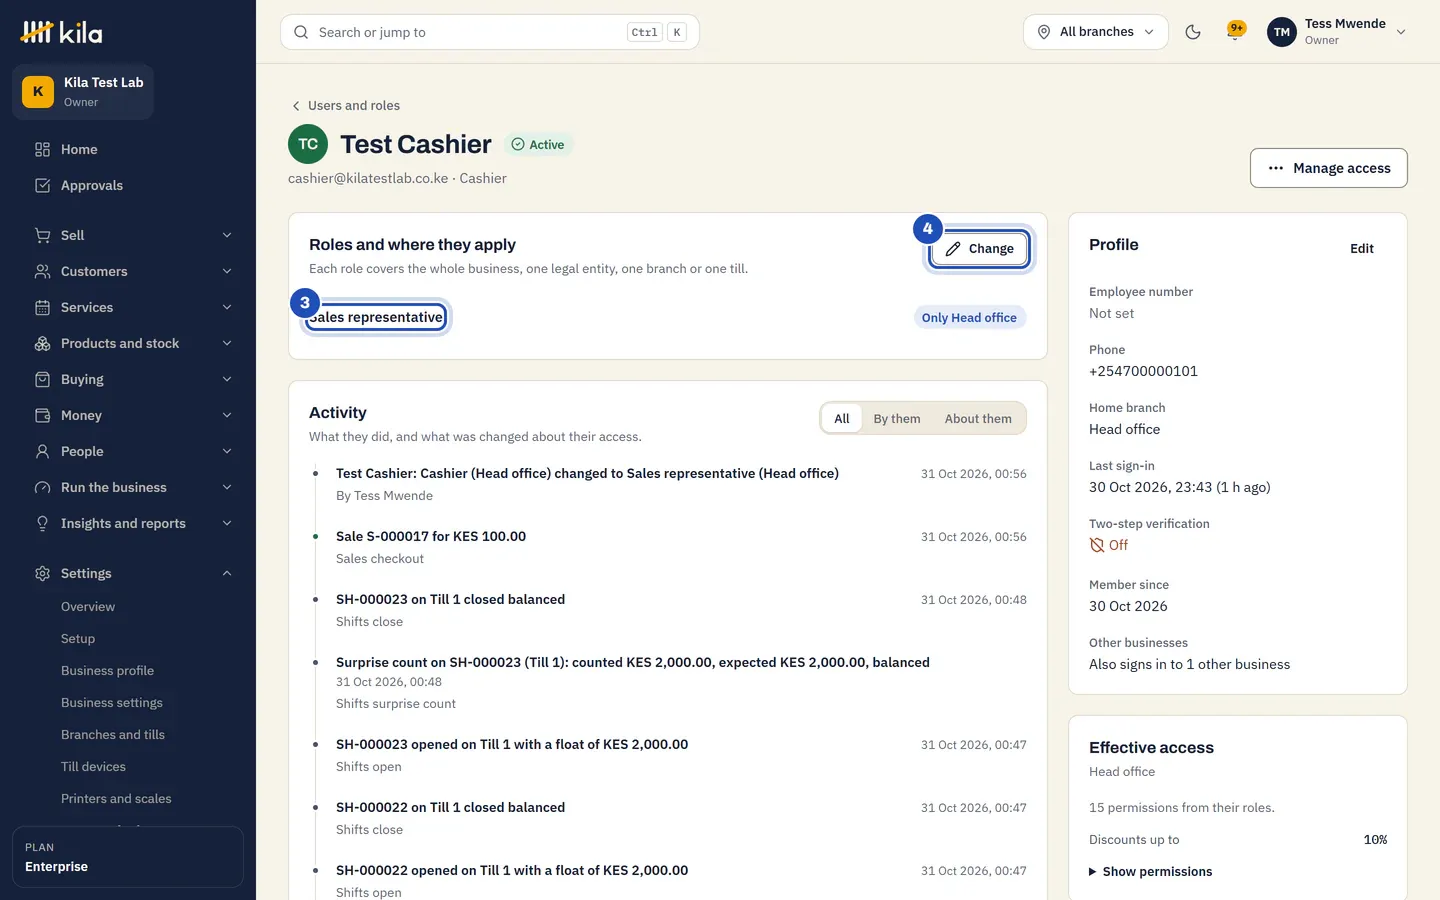The width and height of the screenshot is (1440, 900).
Task: Click the Only Head office scope badge
Action: pyautogui.click(x=969, y=317)
